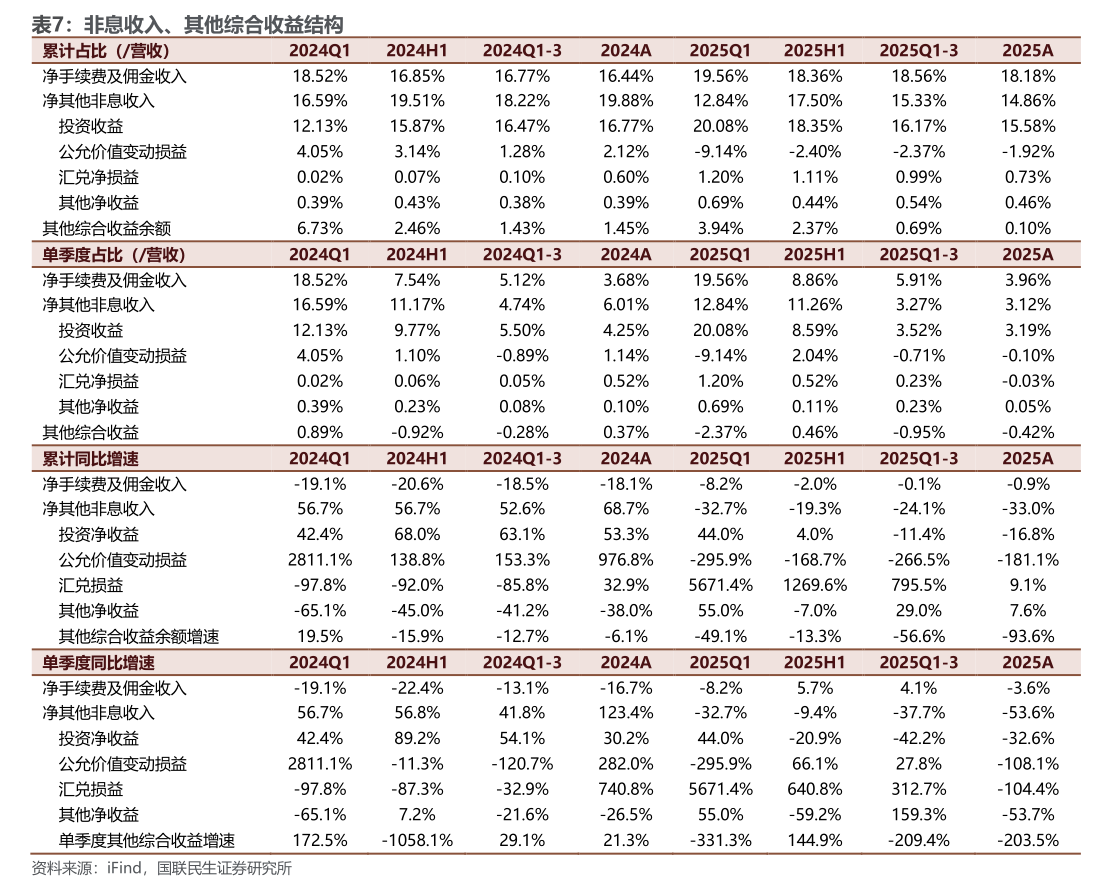1110x892 pixels.
Task: Click the value 8.59%
Action: [815, 331]
